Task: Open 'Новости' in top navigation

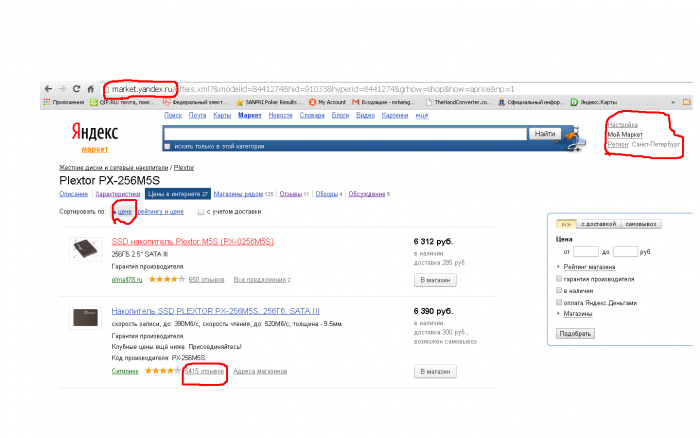Action: (280, 115)
